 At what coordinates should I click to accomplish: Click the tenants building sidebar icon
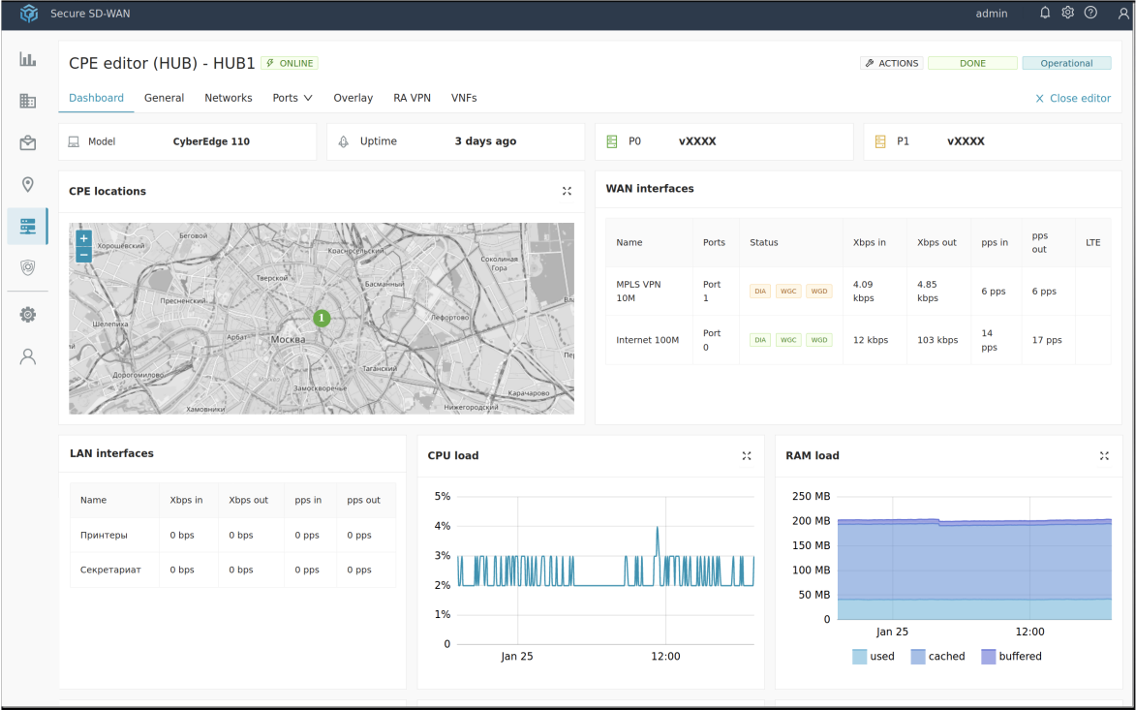pos(28,101)
